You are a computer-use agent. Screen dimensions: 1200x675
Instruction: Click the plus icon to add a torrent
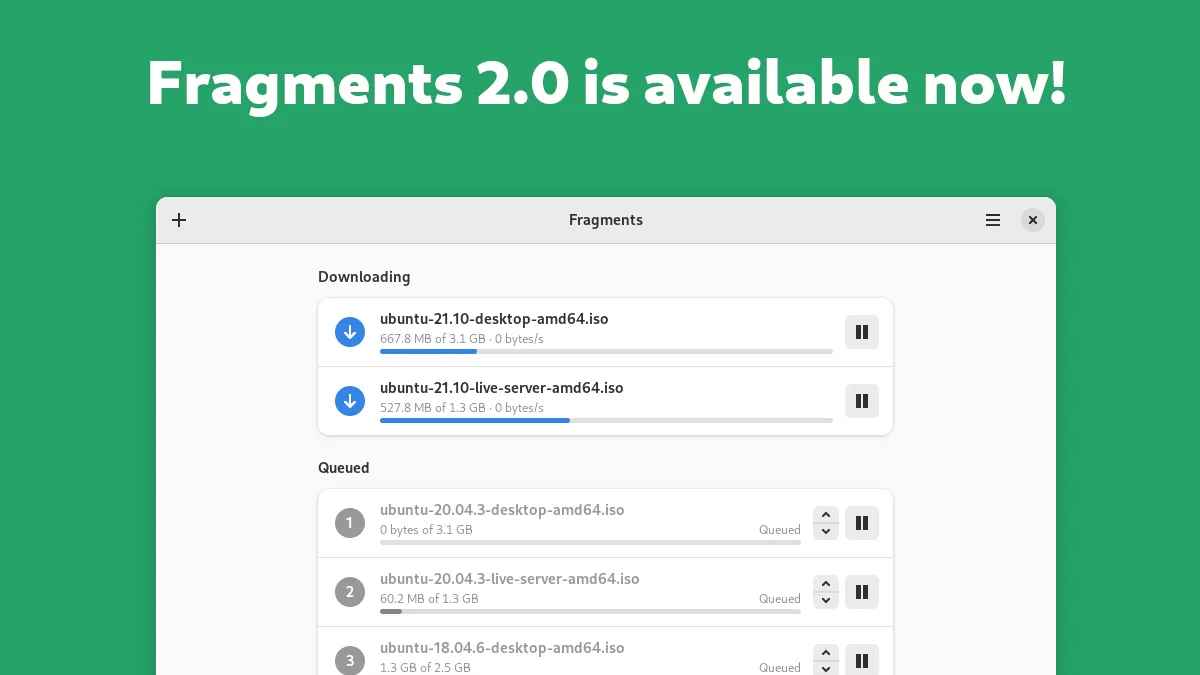(x=179, y=220)
